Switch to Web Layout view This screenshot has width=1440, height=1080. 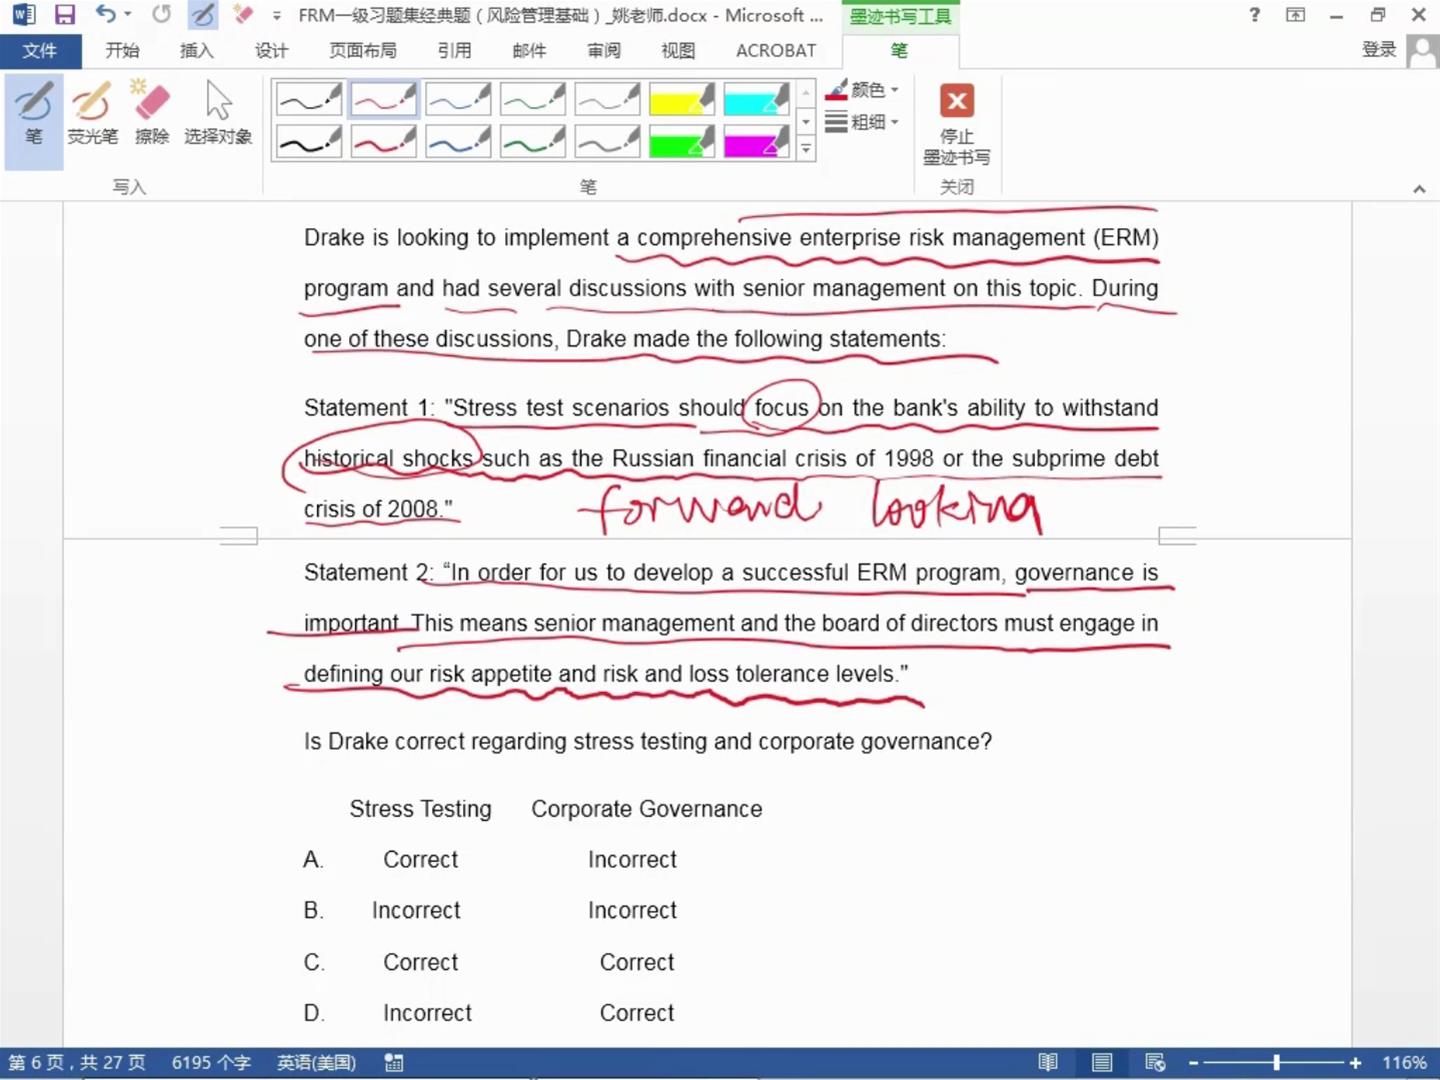(x=1155, y=1063)
